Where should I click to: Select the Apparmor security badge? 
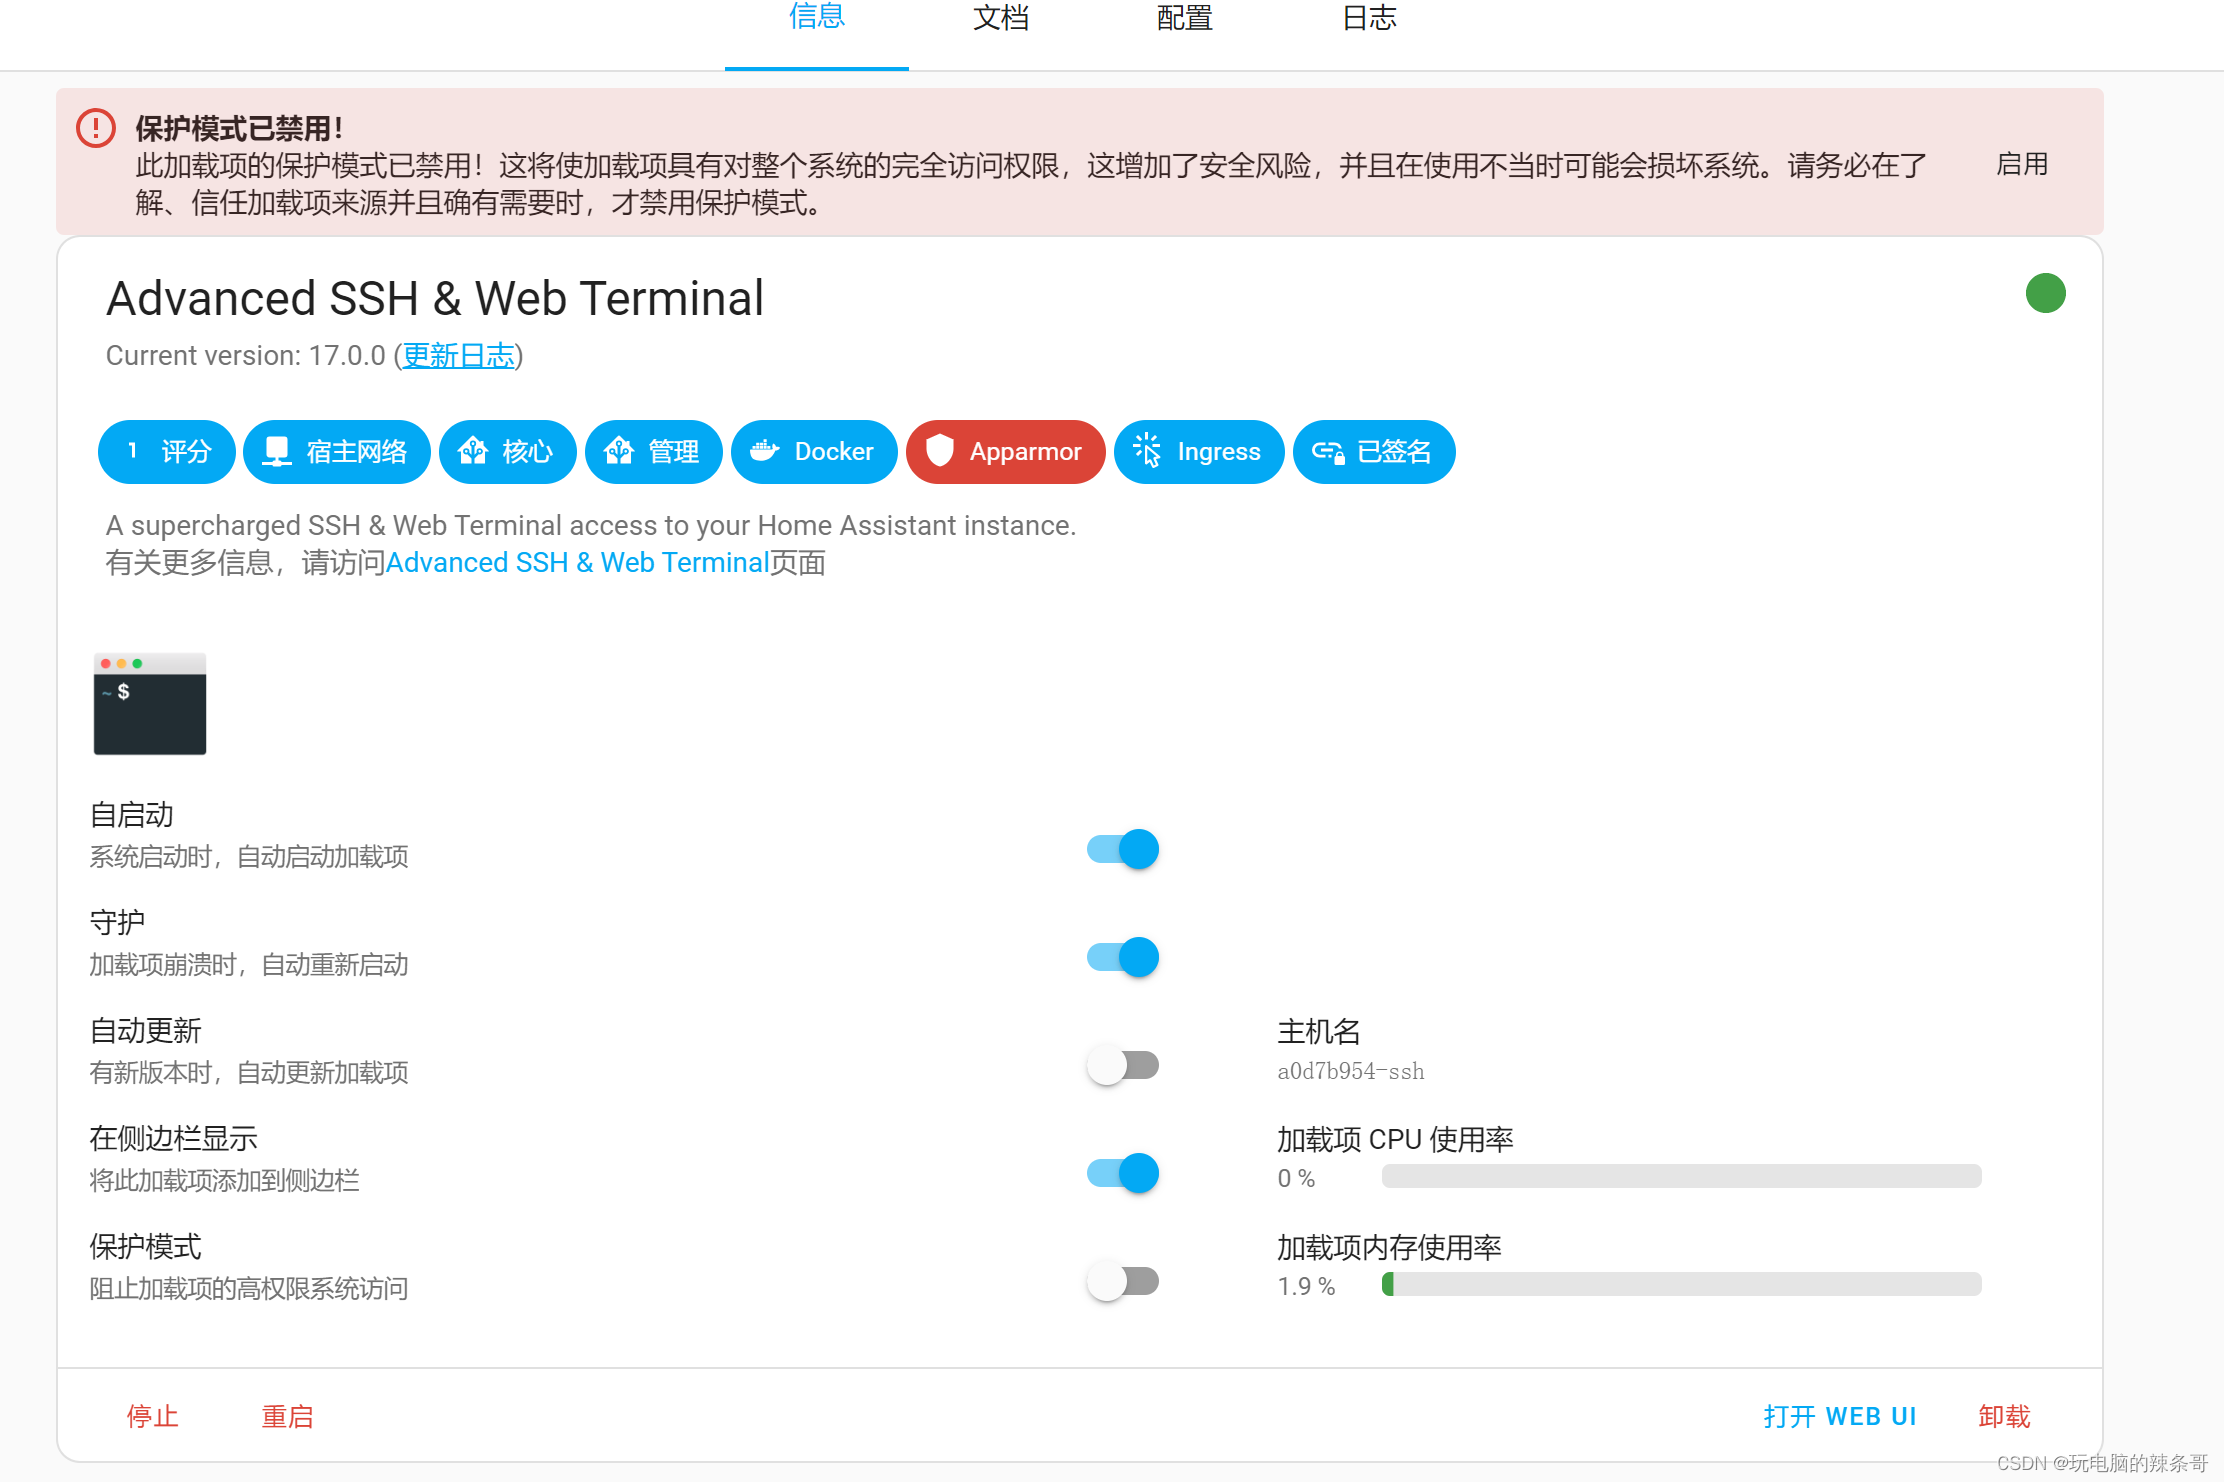pos(1004,452)
